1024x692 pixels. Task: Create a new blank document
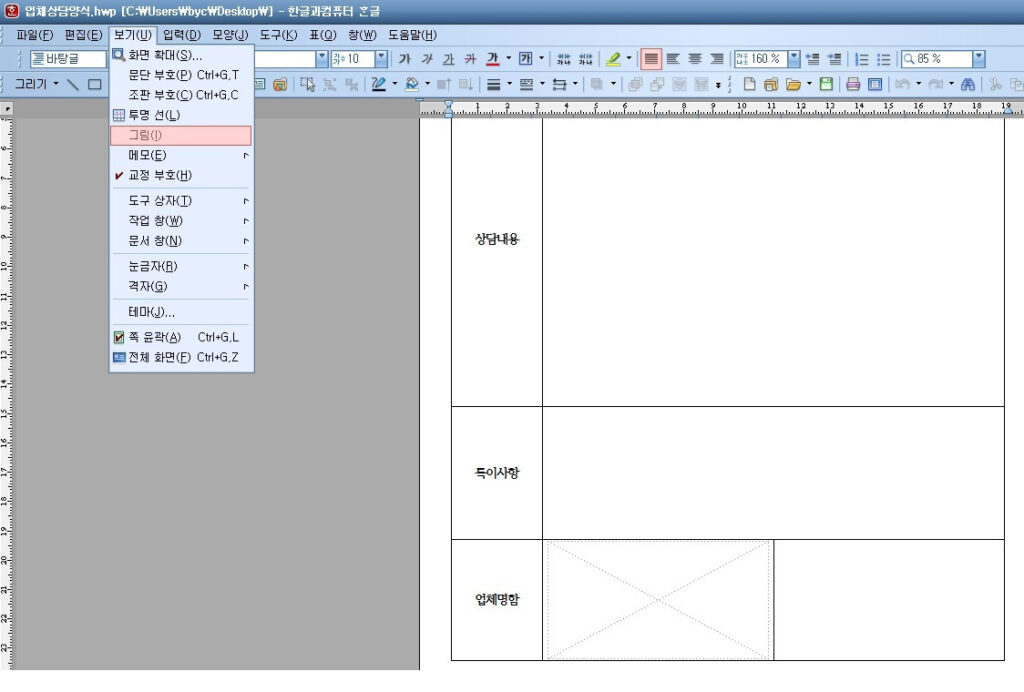(750, 84)
